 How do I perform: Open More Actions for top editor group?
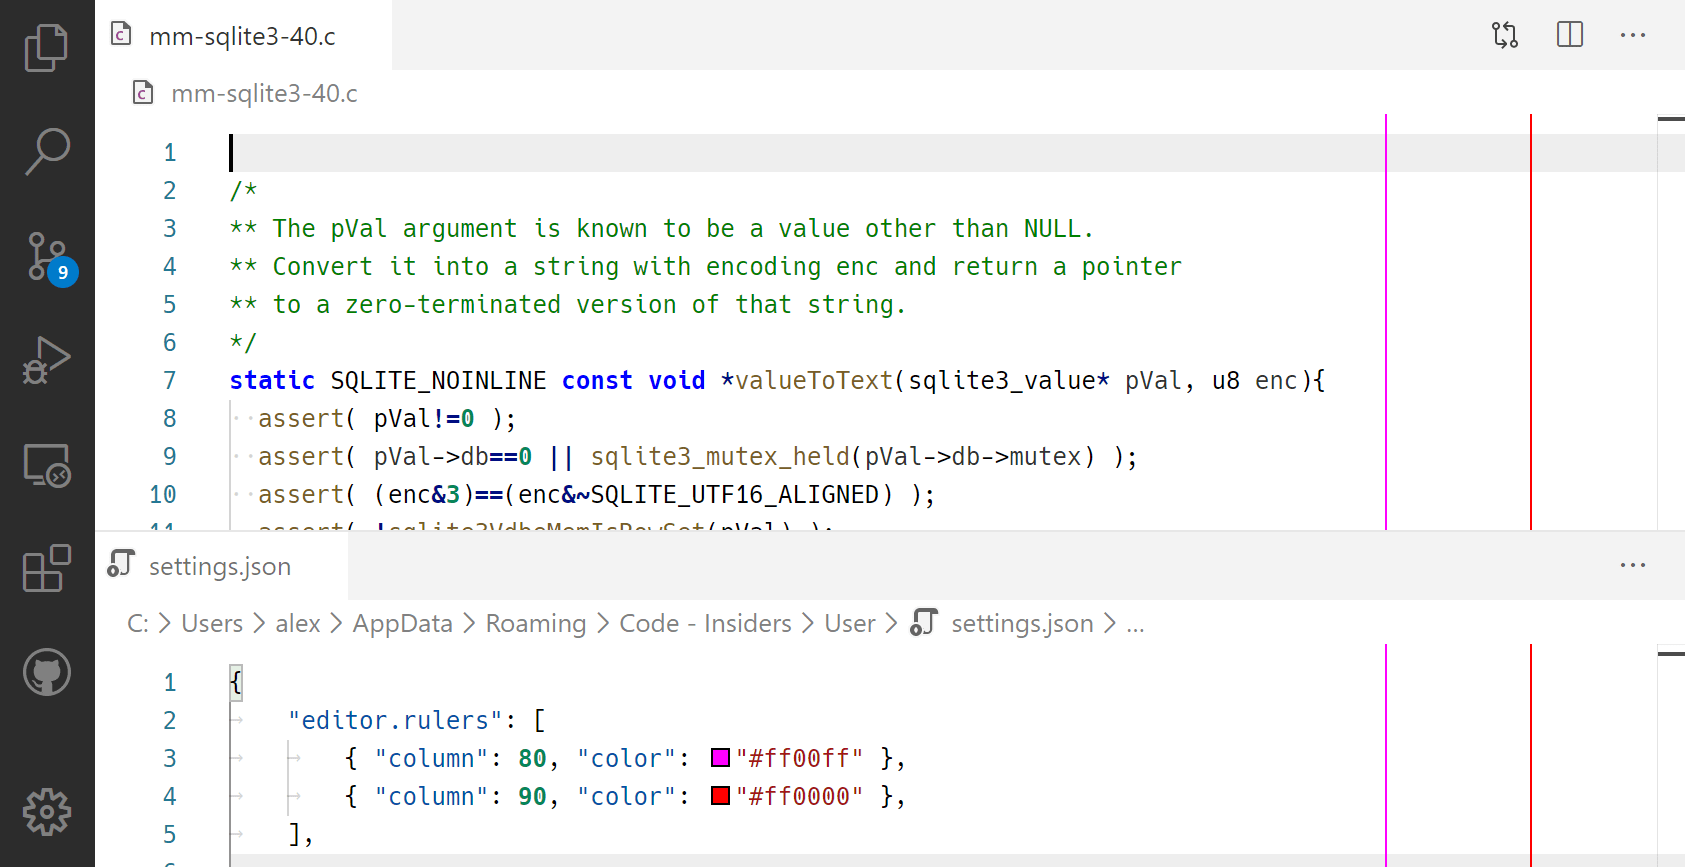(x=1632, y=35)
